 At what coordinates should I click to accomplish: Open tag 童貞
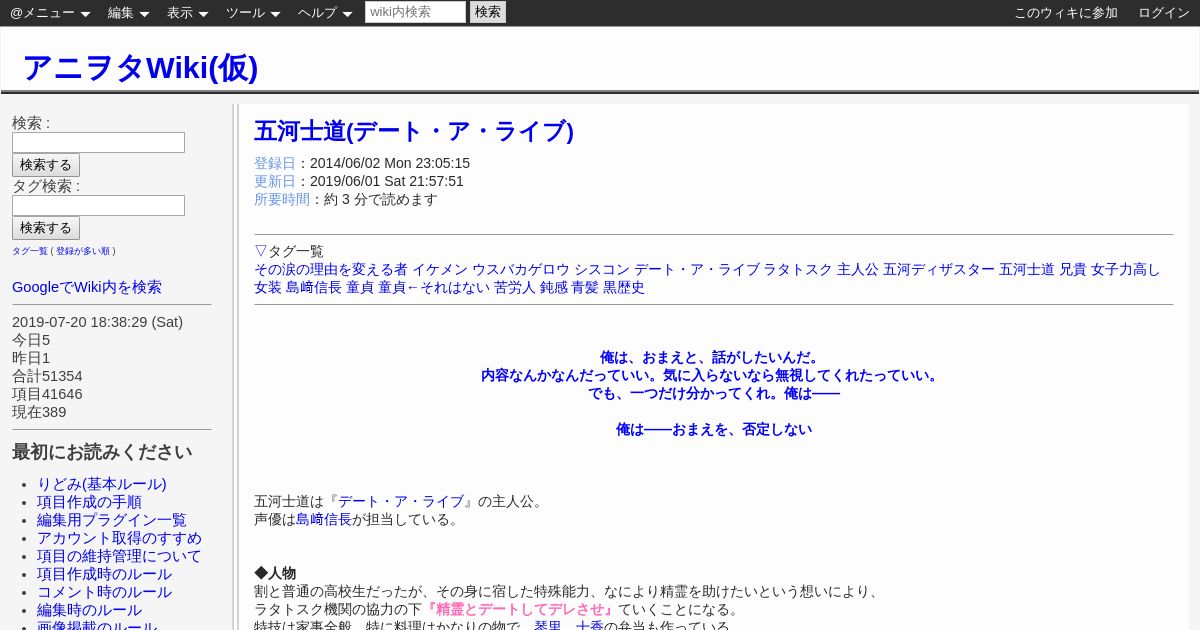[x=360, y=287]
